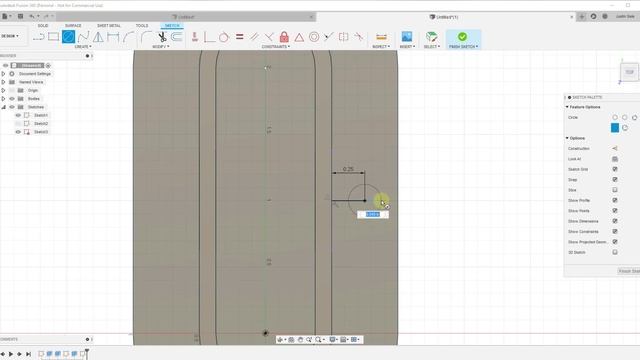640x360 pixels.
Task: Click the Save icon in top bar
Action: pyautogui.click(x=20, y=16)
